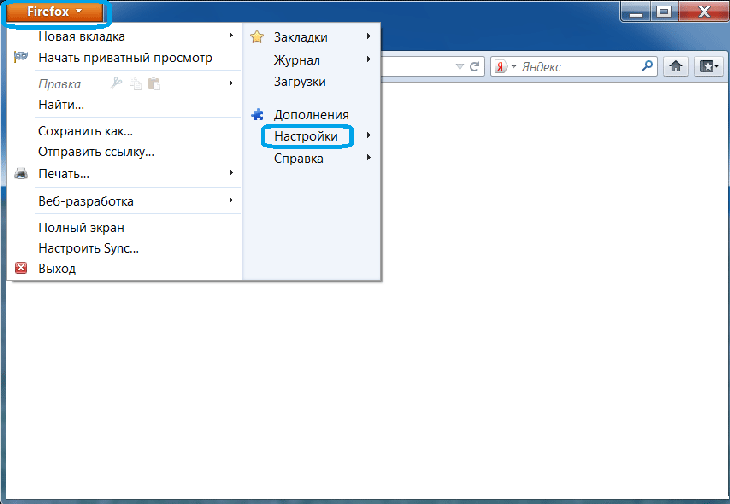
Task: Click the Дополнения puzzle piece icon
Action: click(257, 114)
